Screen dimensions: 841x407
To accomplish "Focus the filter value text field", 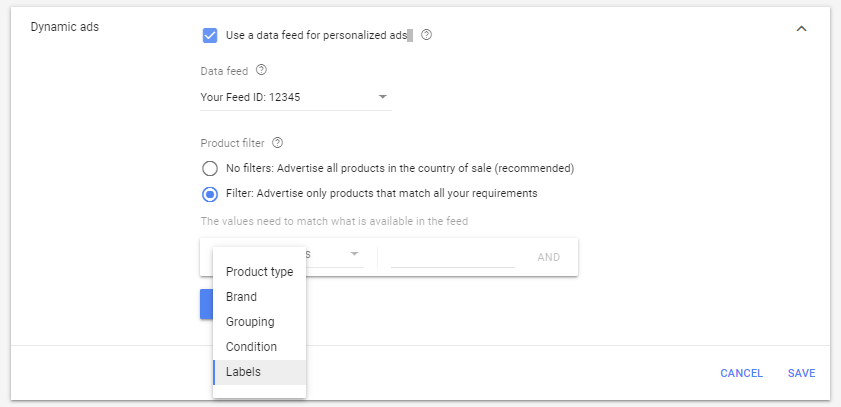I will (452, 256).
